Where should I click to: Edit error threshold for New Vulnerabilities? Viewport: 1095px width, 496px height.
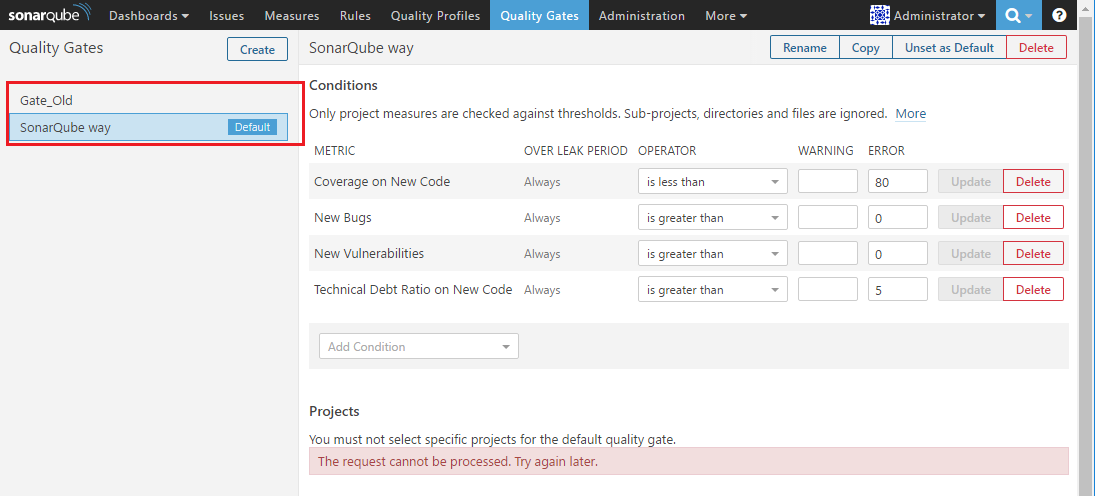(x=897, y=254)
